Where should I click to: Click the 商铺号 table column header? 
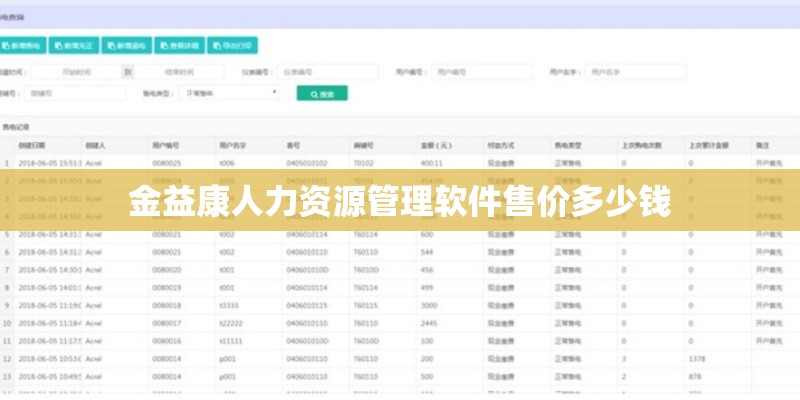(363, 145)
